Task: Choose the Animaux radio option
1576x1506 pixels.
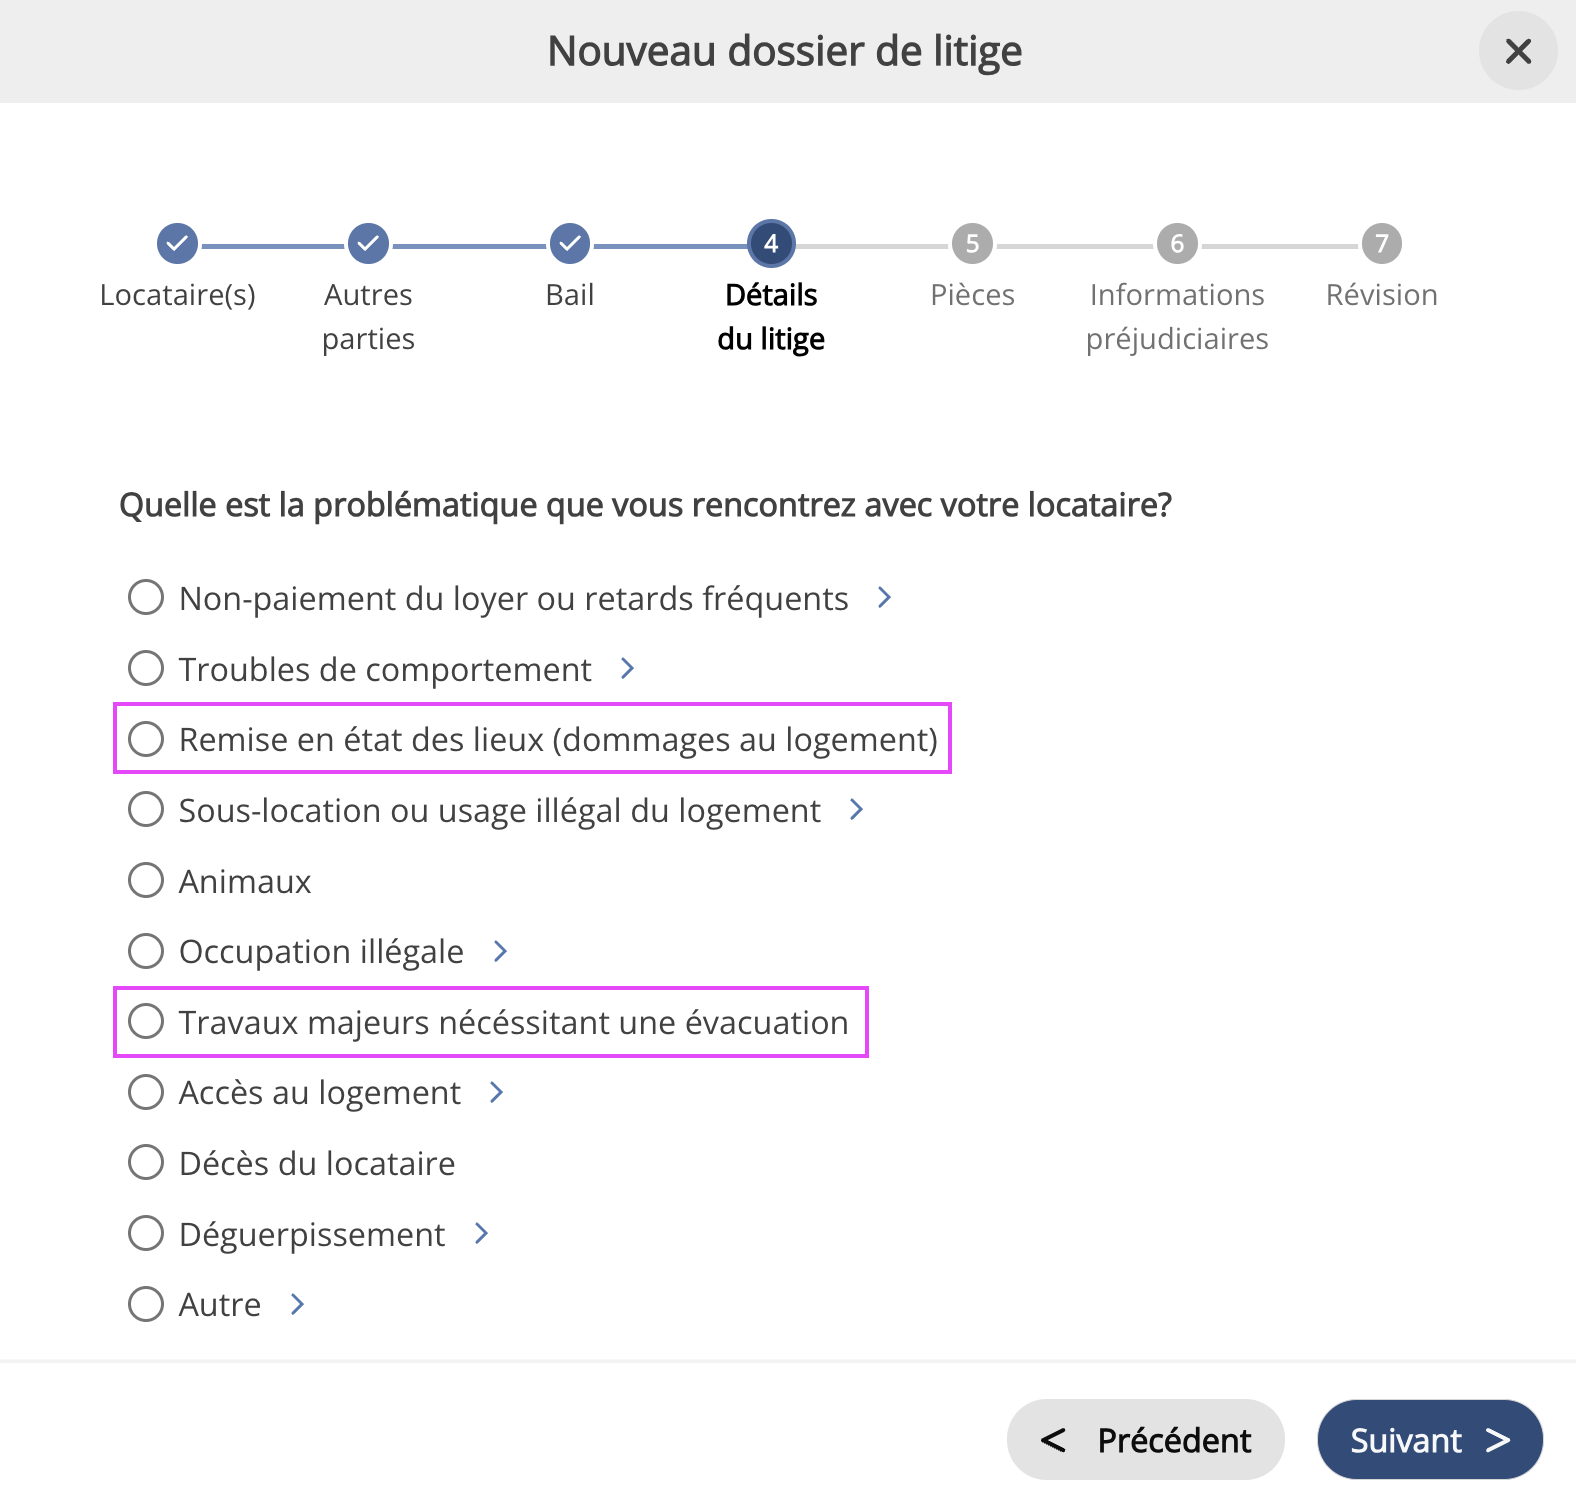Action: coord(146,880)
